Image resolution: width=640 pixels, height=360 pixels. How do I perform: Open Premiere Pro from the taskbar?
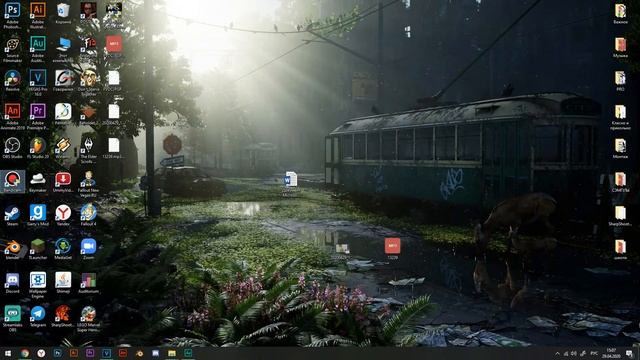click(x=90, y=353)
